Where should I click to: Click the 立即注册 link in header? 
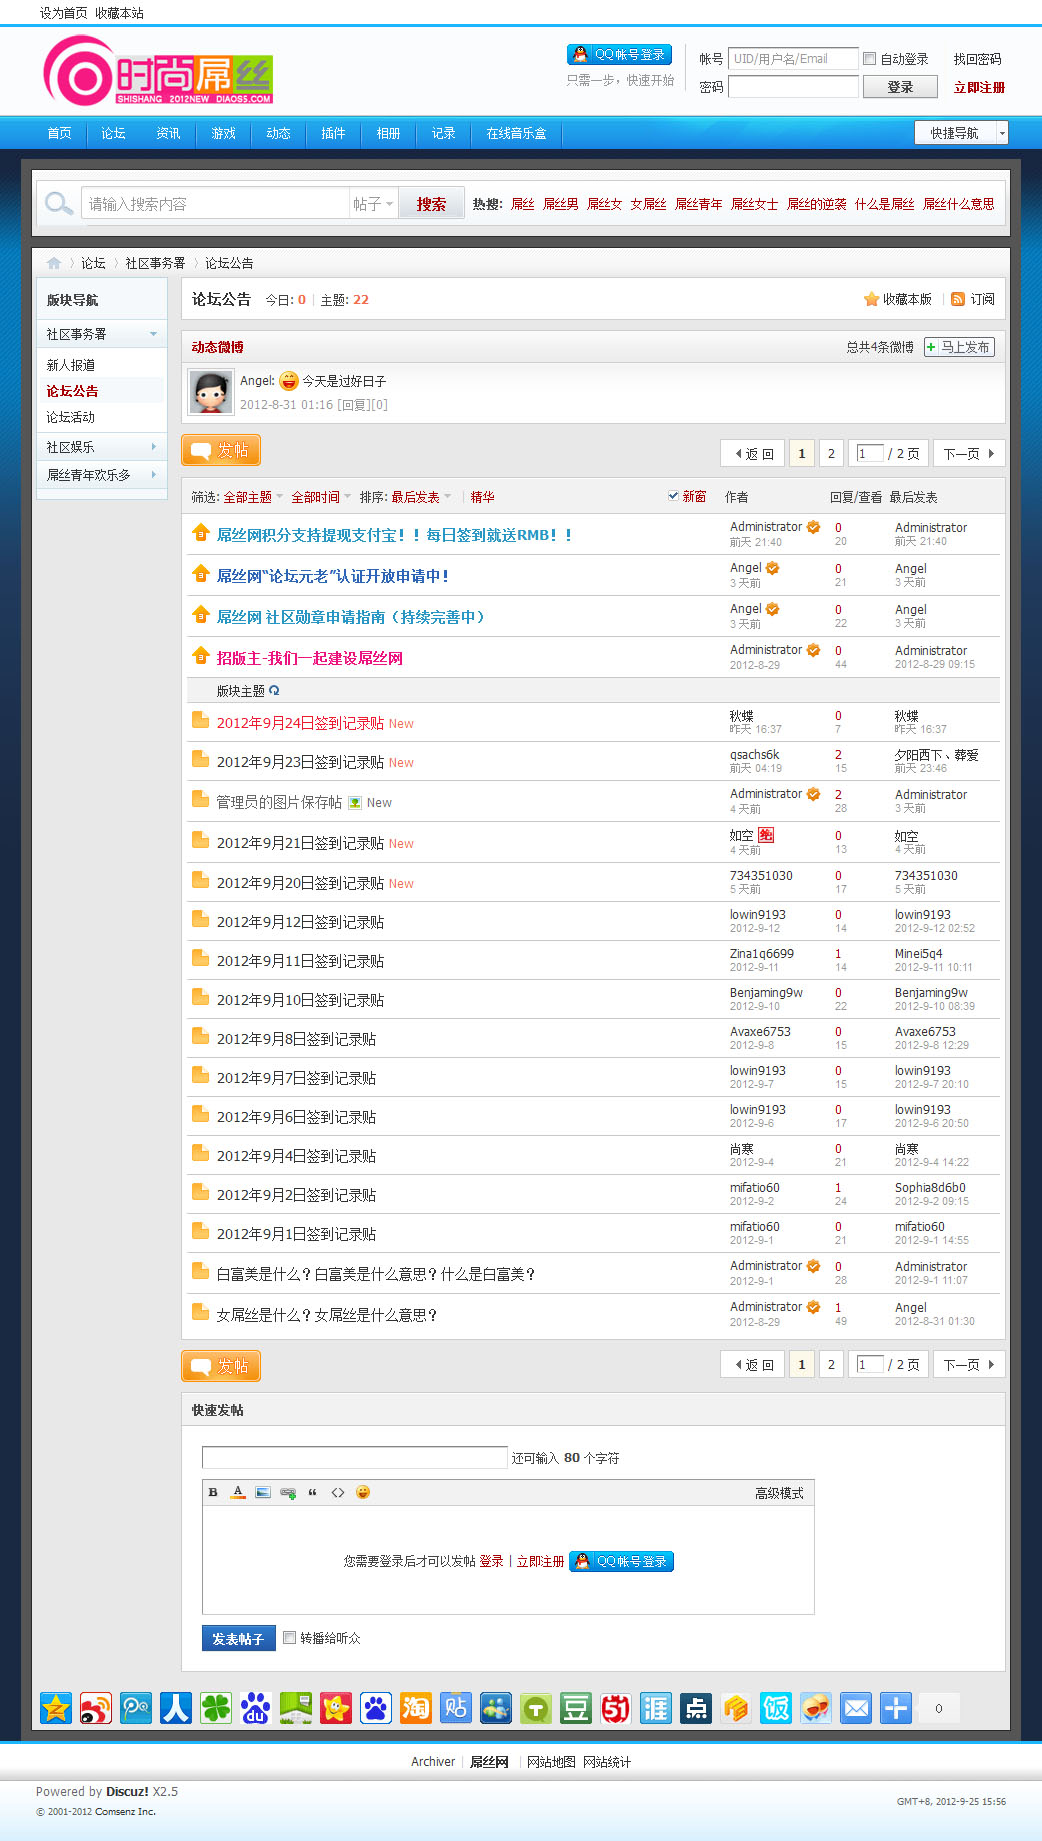[x=979, y=87]
